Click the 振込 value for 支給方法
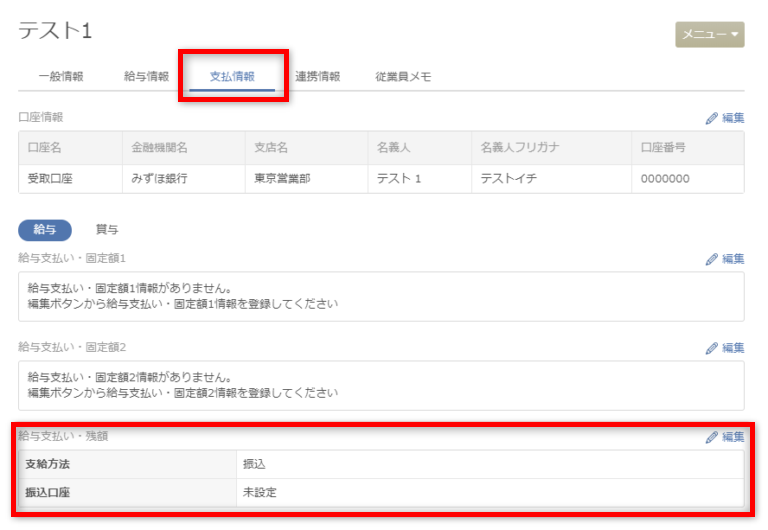 pyautogui.click(x=254, y=464)
